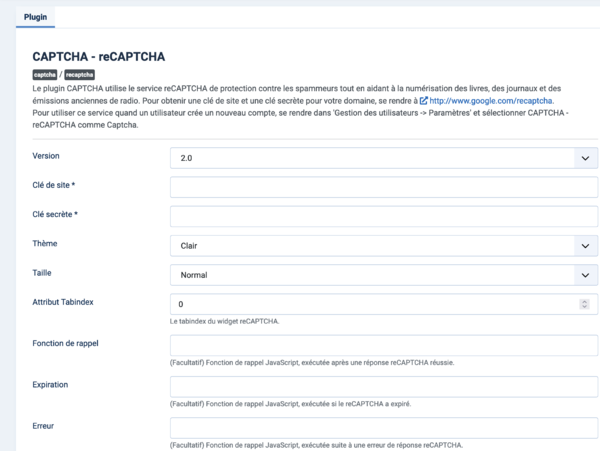The width and height of the screenshot is (600, 451).
Task: Click the Taille label
Action: pyautogui.click(x=42, y=273)
